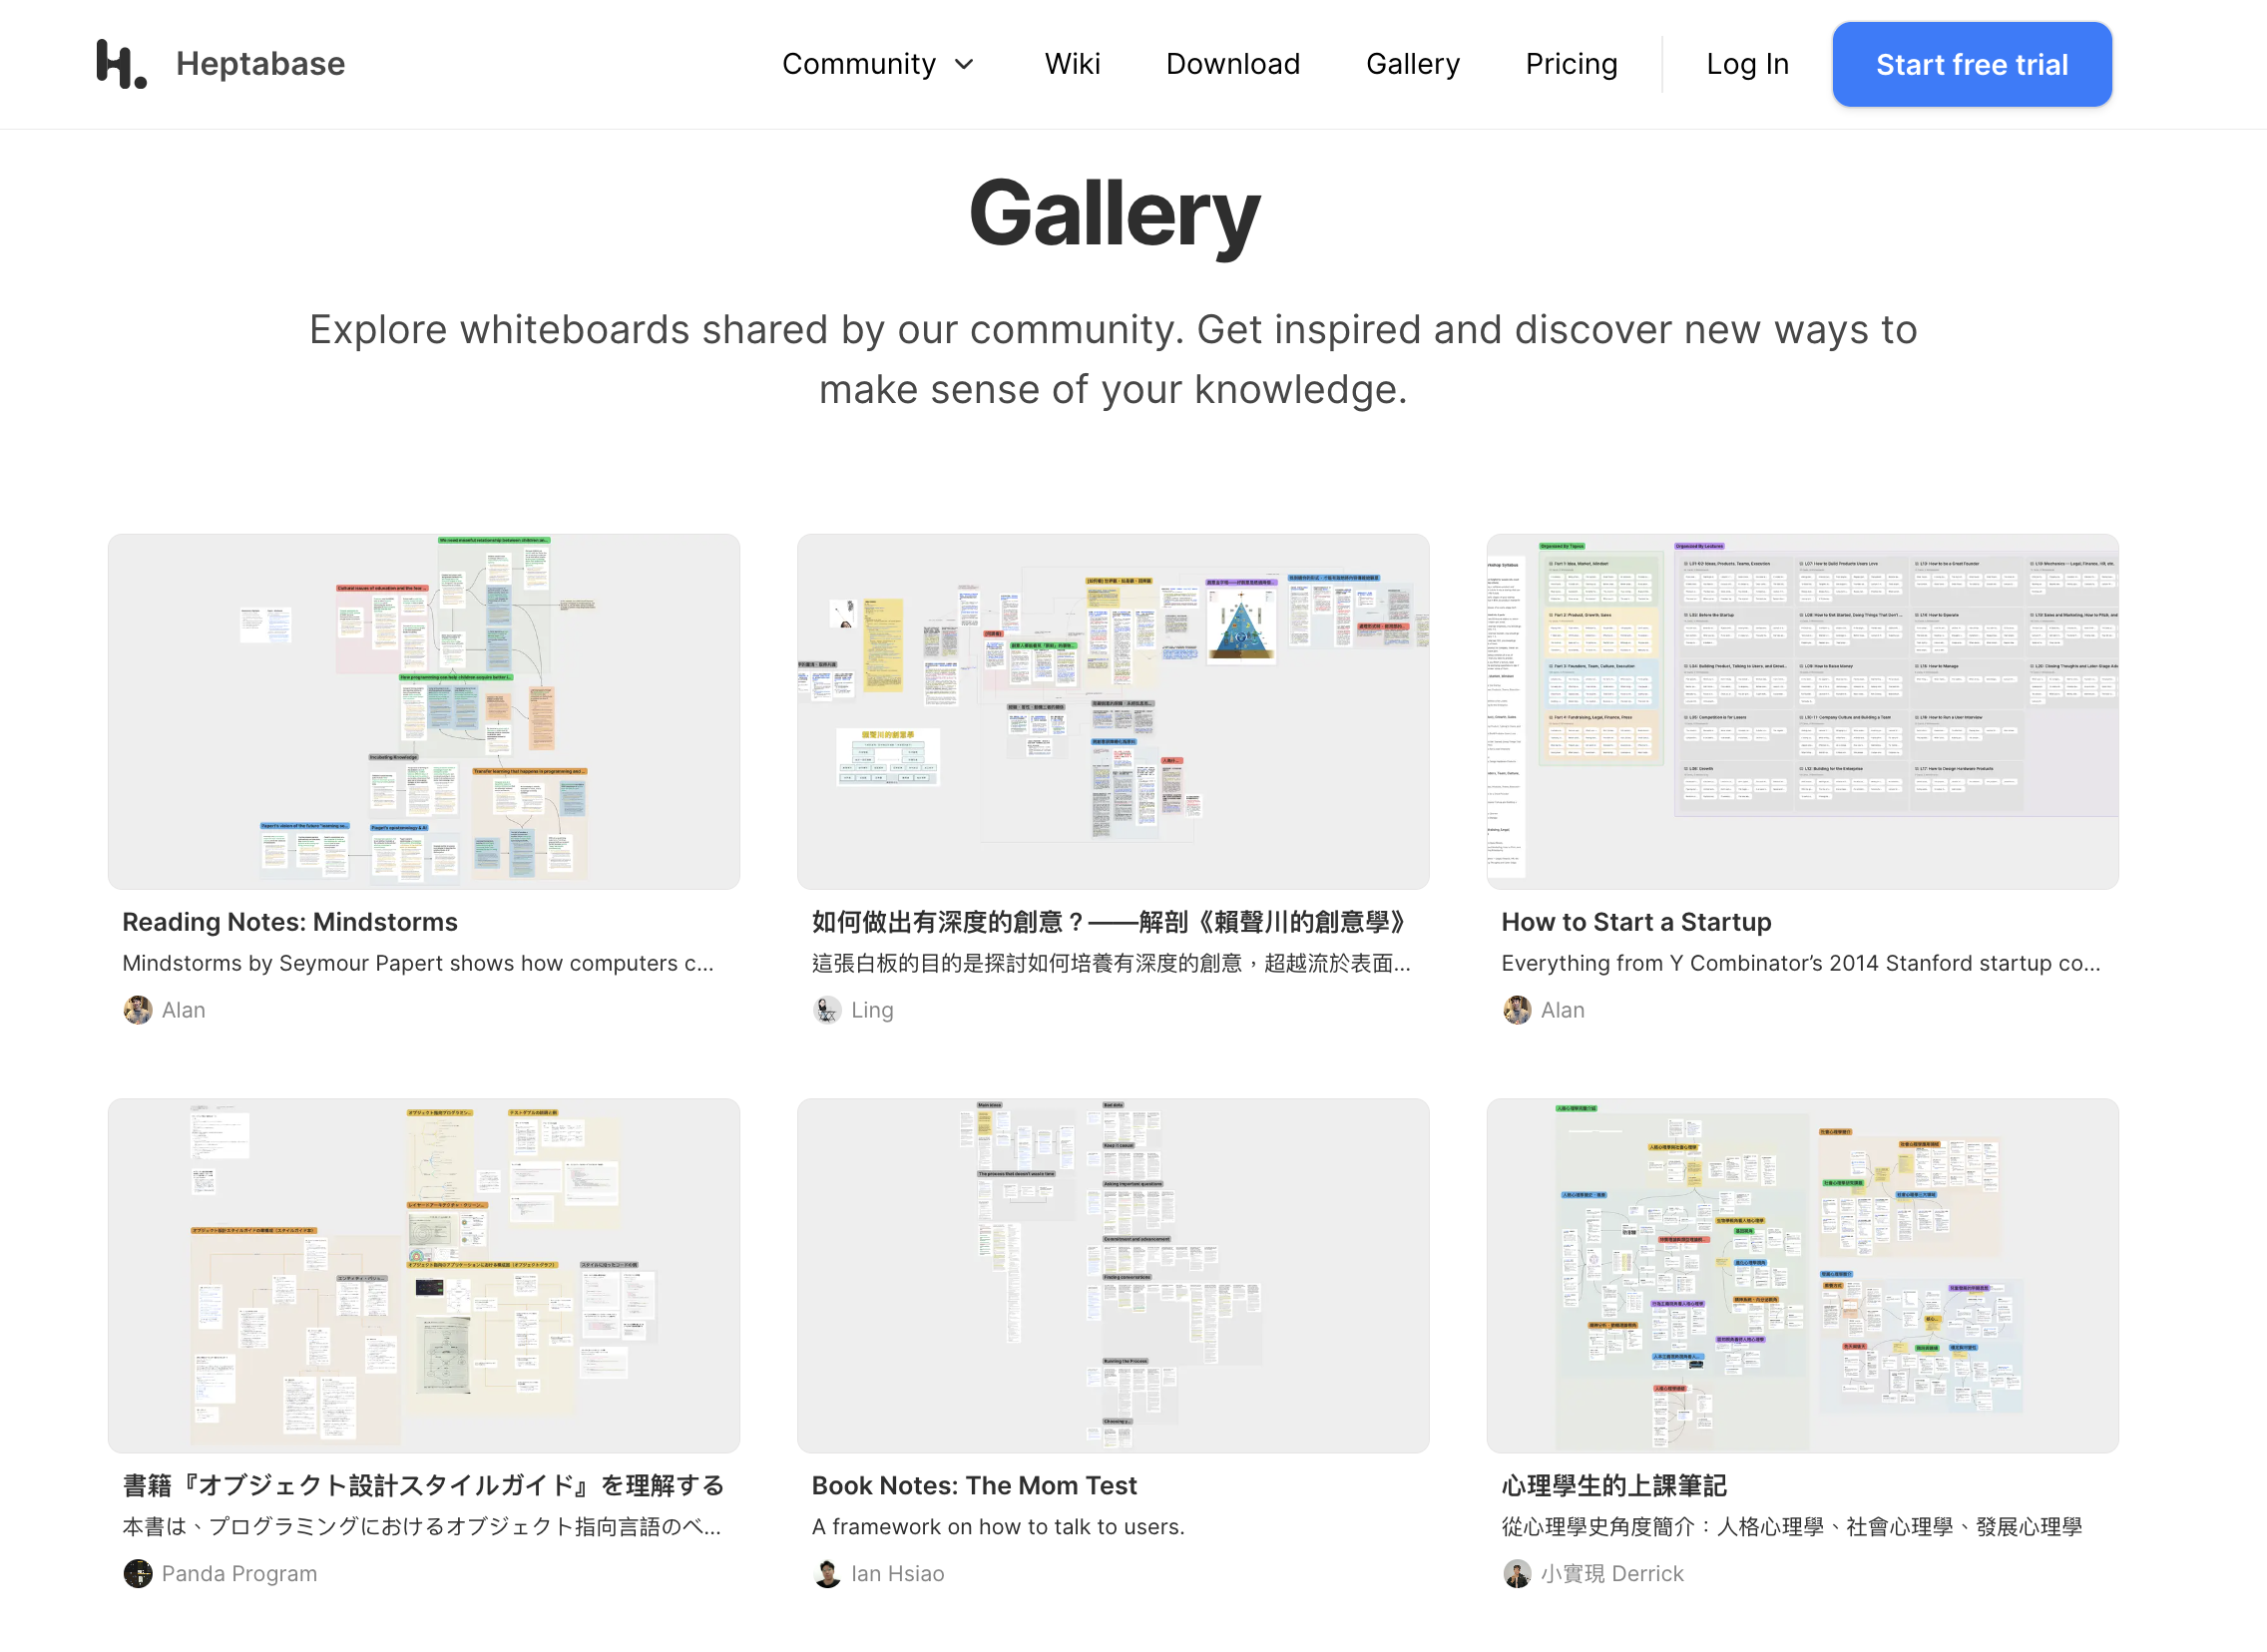Open the Book Notes: The Mom Test title
2267x1652 pixels.
[x=973, y=1485]
